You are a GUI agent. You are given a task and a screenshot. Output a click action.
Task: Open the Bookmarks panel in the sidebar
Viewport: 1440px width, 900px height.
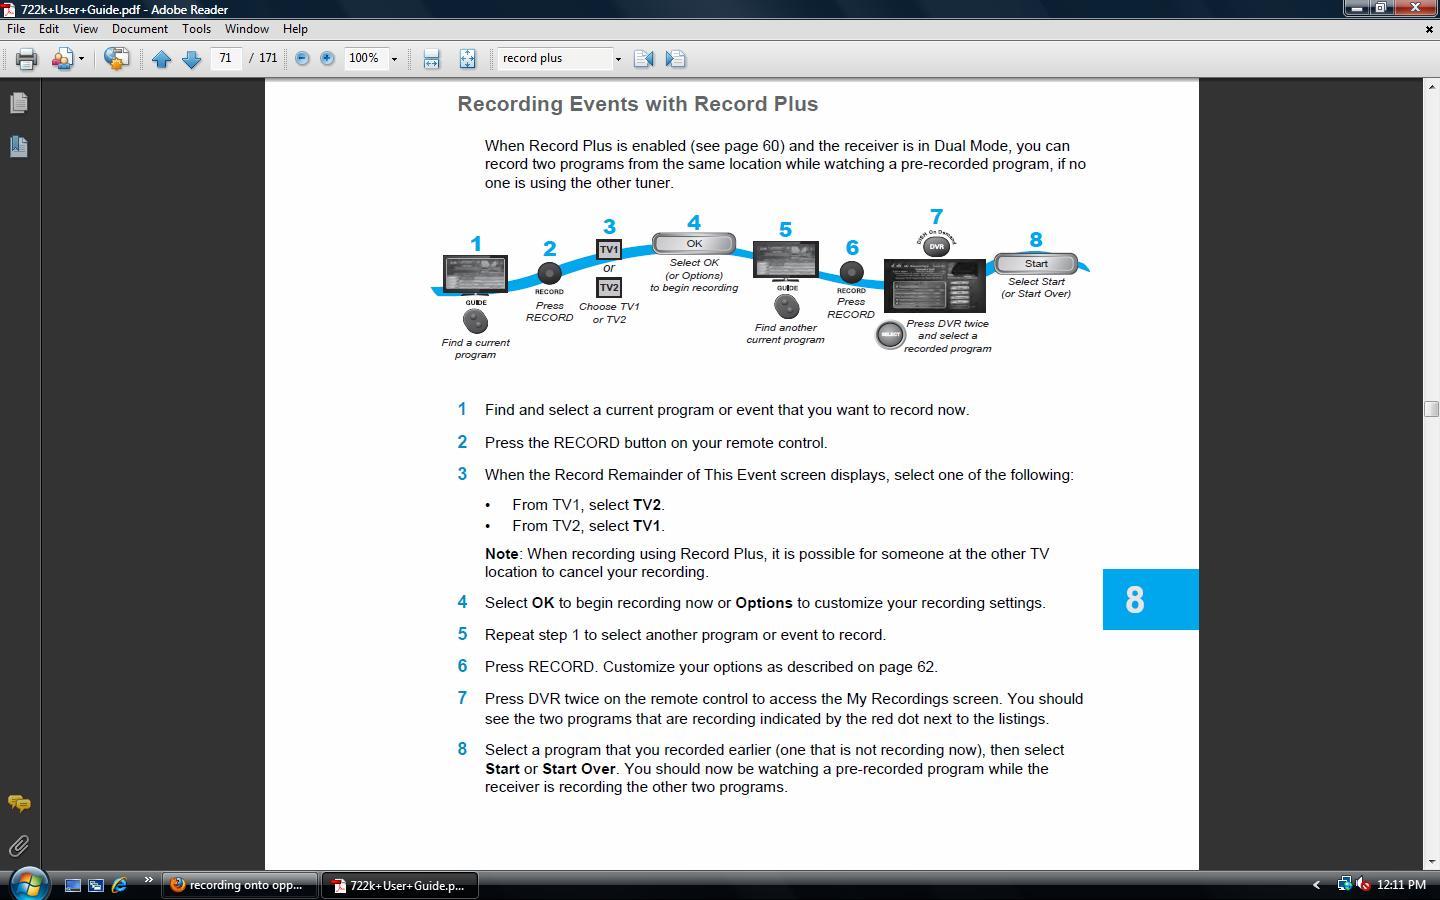pos(18,146)
